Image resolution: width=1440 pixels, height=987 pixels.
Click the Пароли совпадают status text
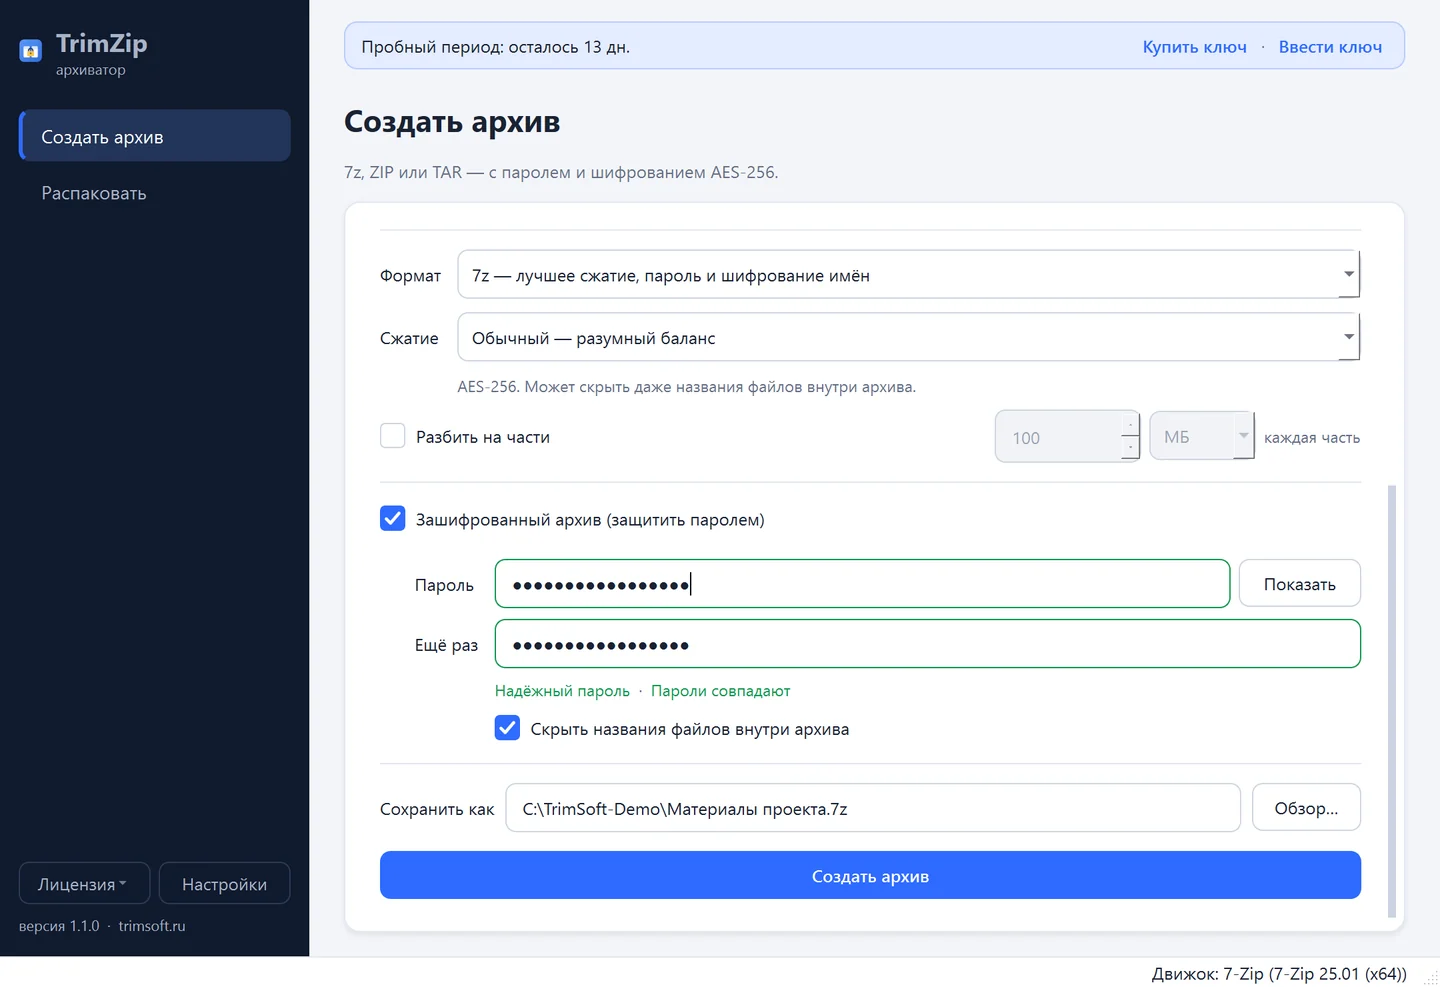pyautogui.click(x=720, y=691)
